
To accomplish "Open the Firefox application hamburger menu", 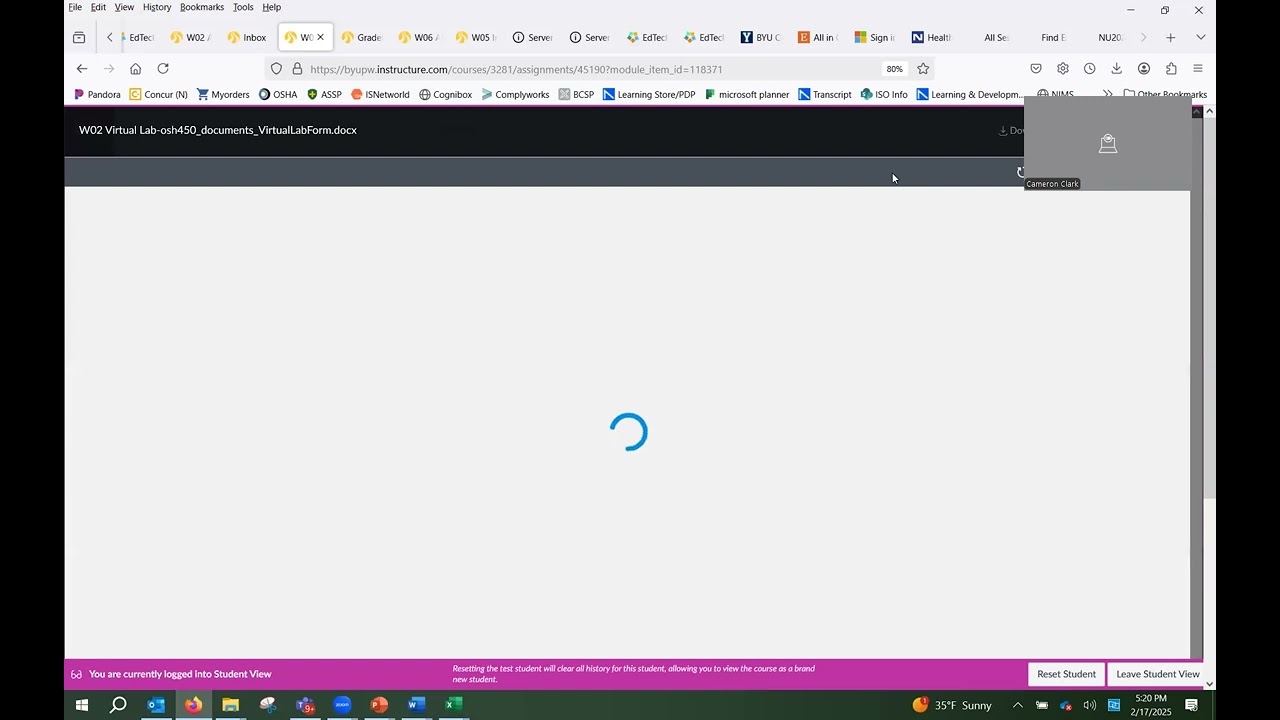I will [x=1198, y=69].
